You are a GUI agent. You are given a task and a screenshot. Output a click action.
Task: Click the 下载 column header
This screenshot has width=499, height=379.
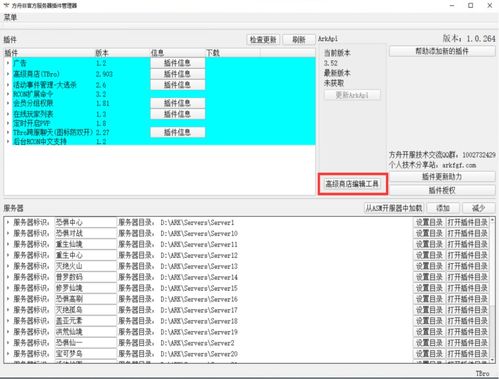click(233, 53)
